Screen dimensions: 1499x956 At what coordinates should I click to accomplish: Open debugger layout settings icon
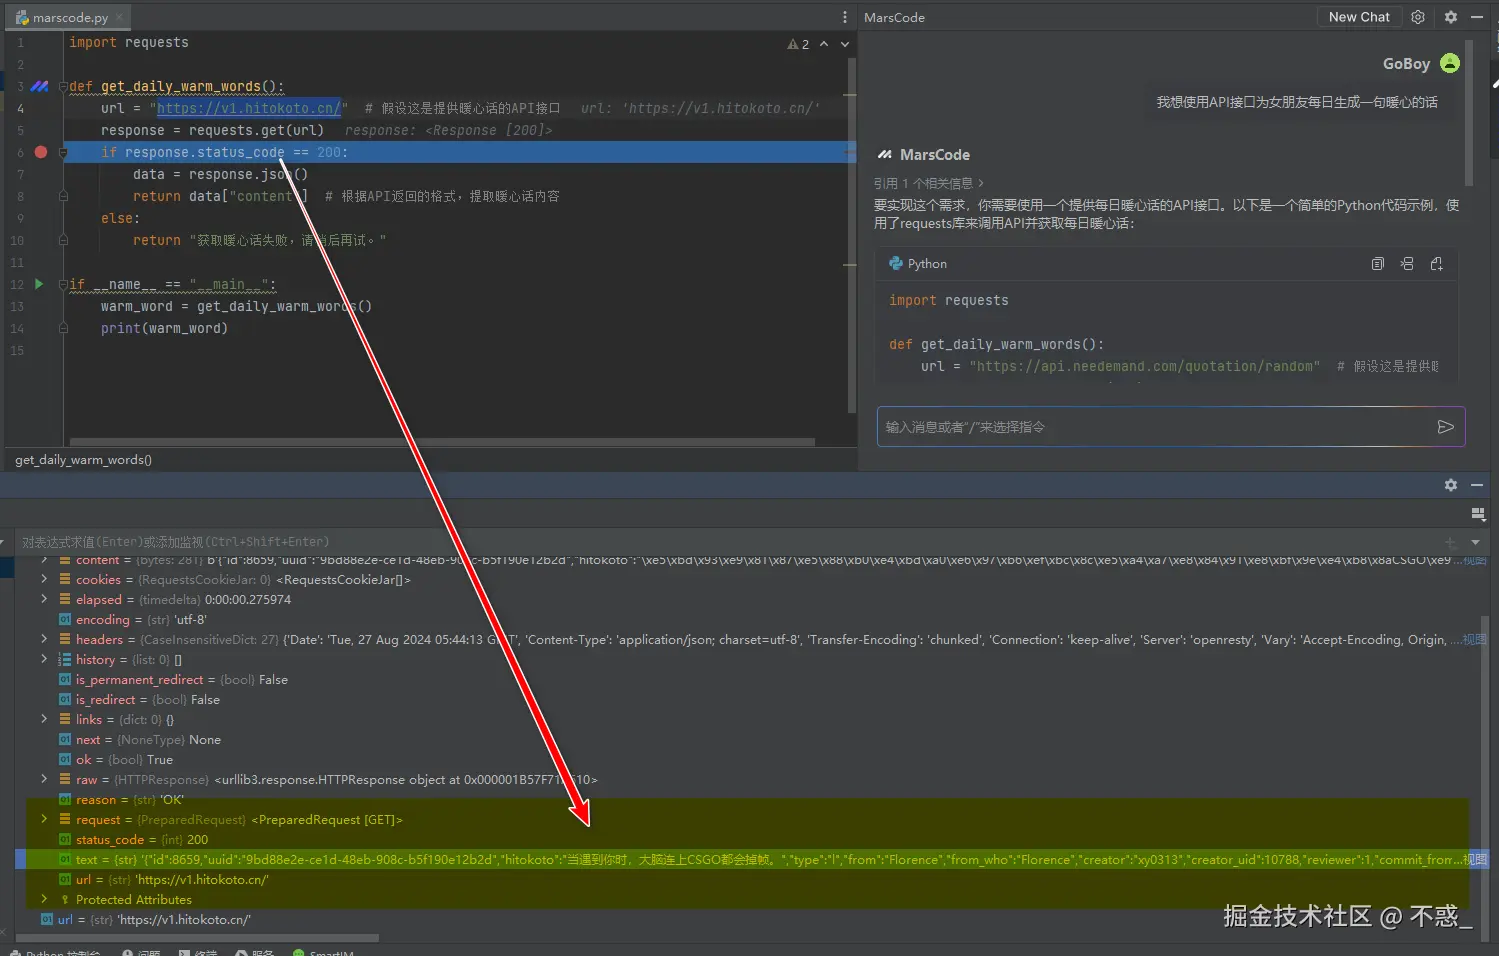1478,514
